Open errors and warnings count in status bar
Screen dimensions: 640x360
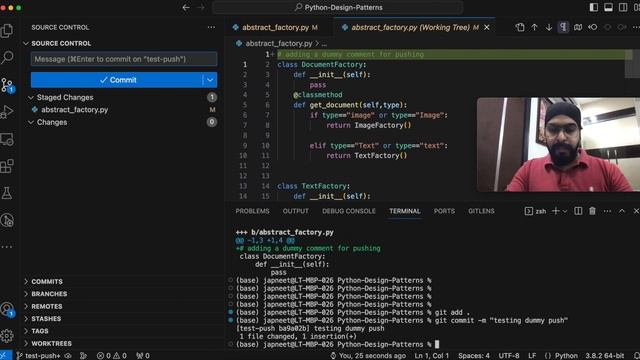pos(111,356)
